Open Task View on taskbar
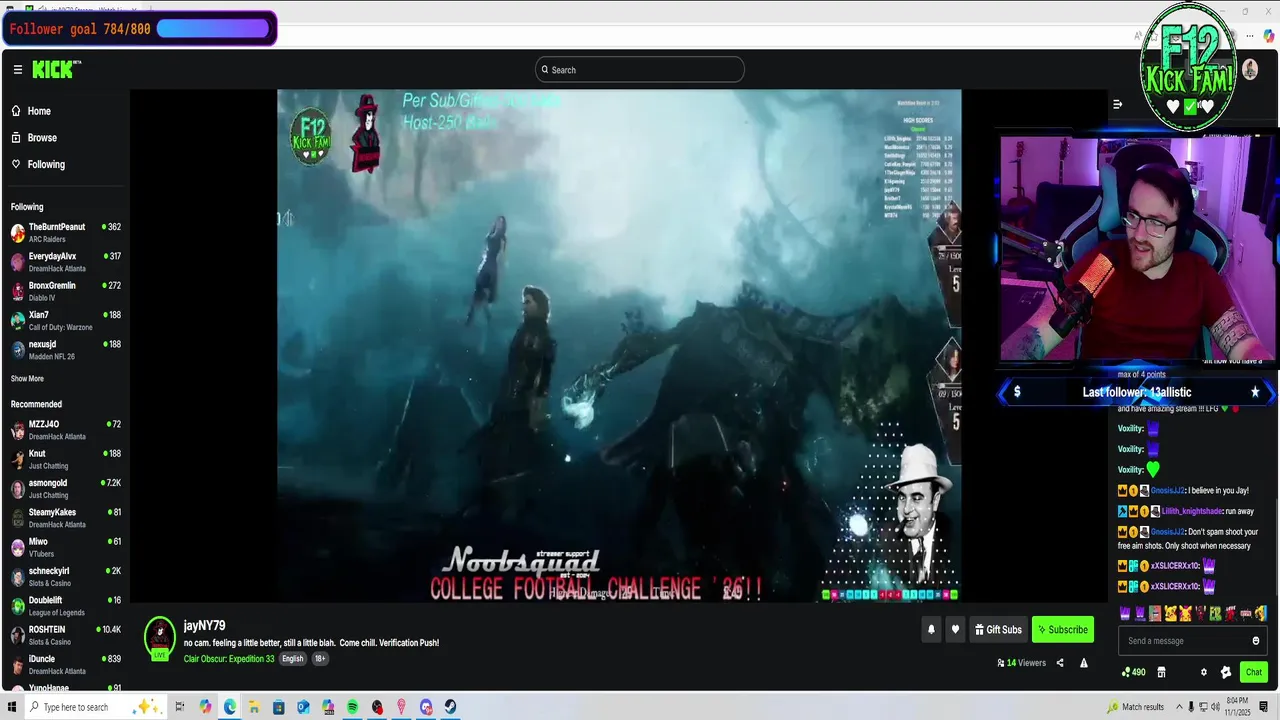Screen dimensions: 1280x720 coord(180,707)
